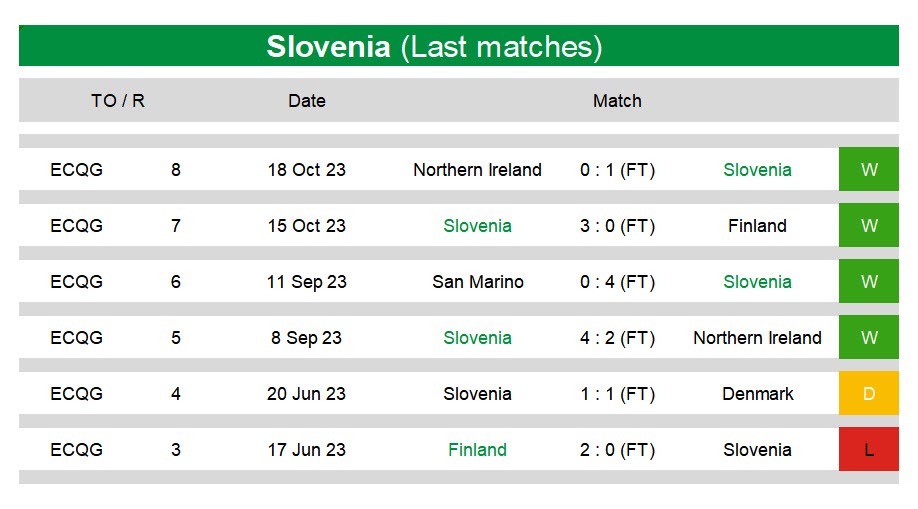Click the 3 : 0 (FT) score
This screenshot has height=509, width=918.
(x=617, y=226)
